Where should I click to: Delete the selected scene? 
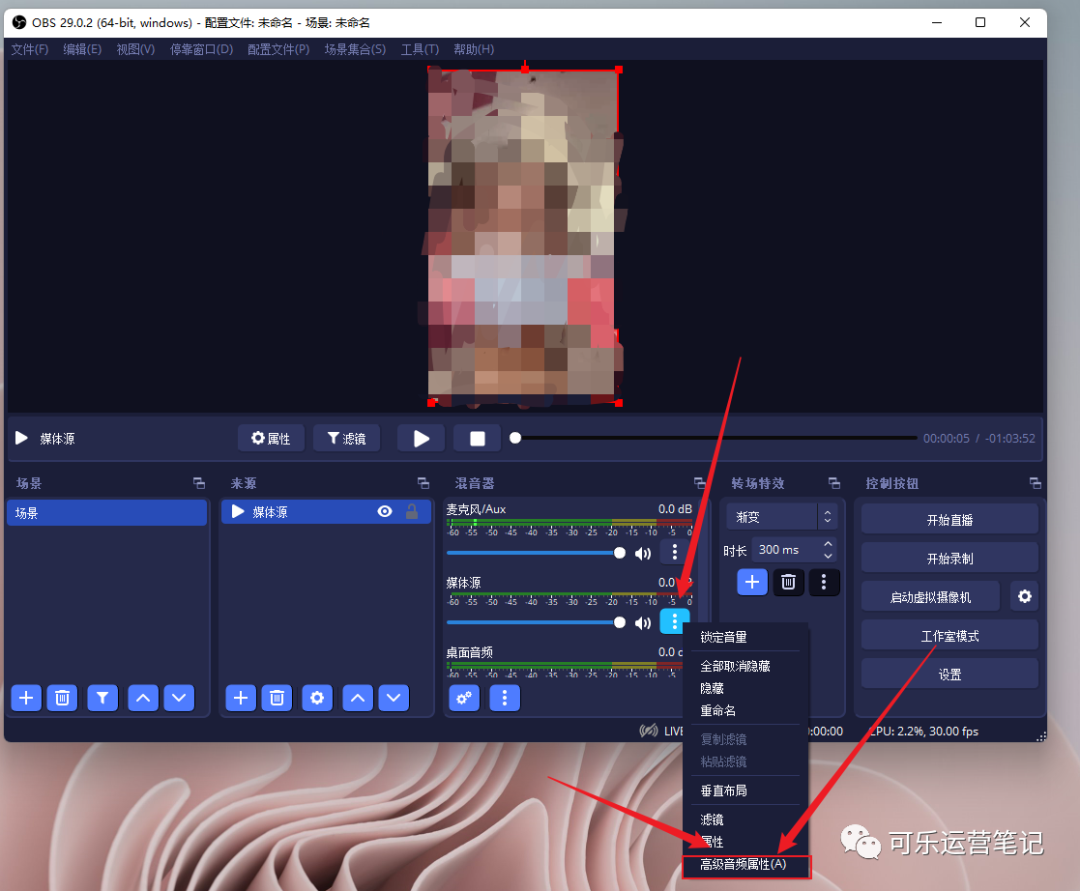coord(62,698)
